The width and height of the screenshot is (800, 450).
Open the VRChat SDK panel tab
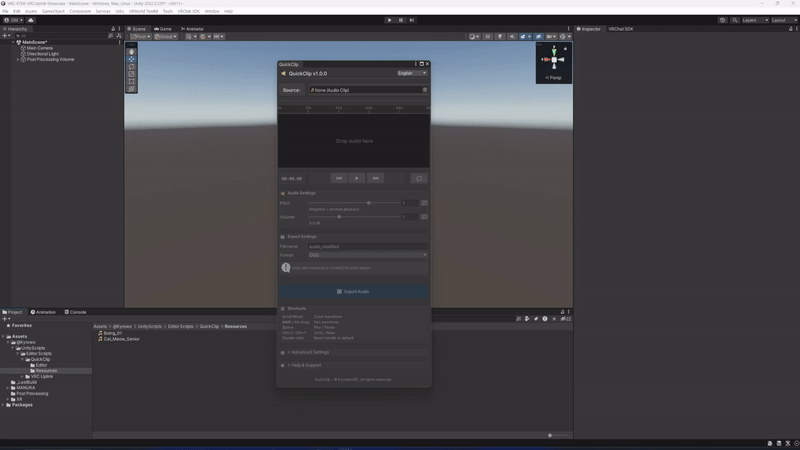tap(620, 29)
